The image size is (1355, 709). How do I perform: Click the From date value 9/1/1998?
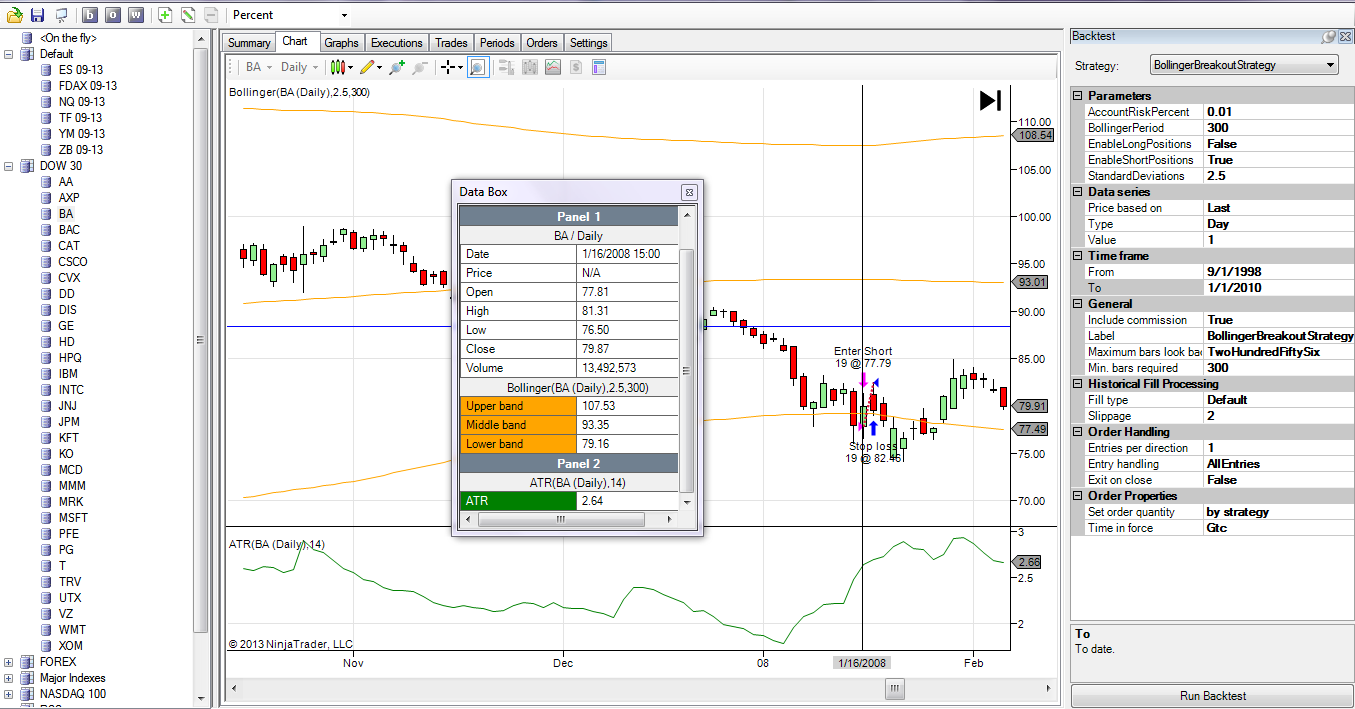(1278, 272)
